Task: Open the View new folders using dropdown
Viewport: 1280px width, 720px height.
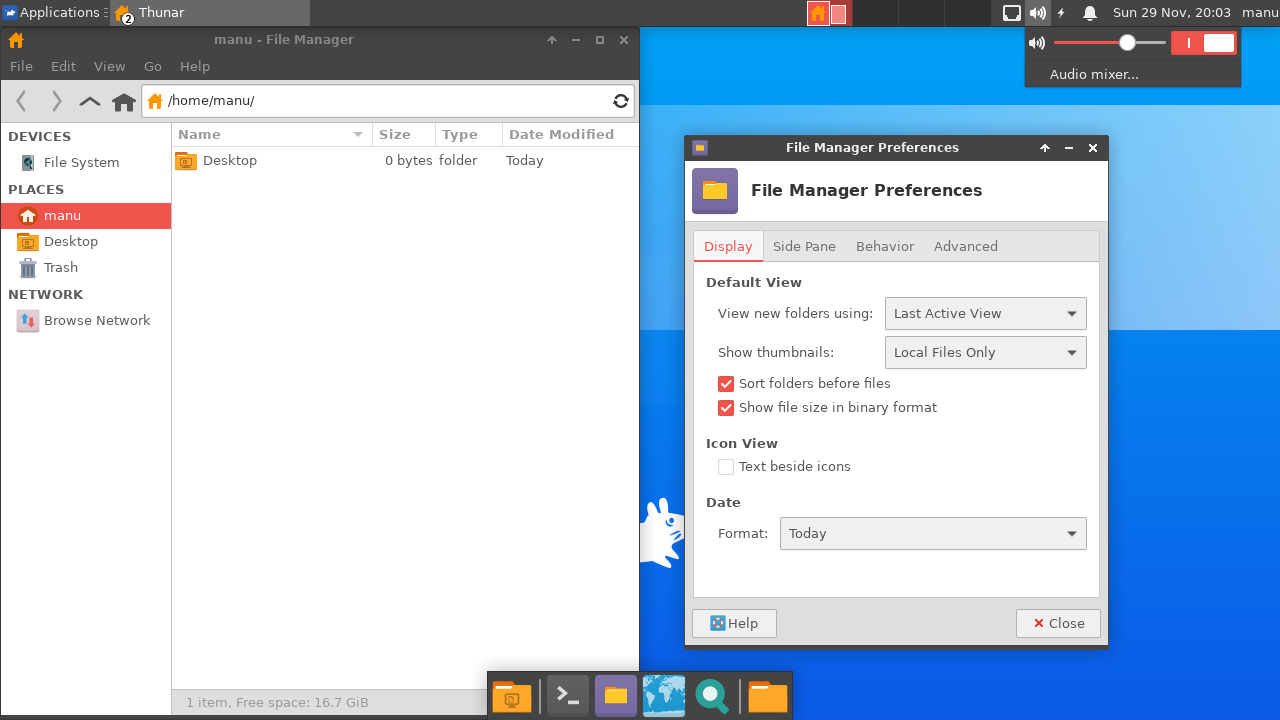Action: pos(985,314)
